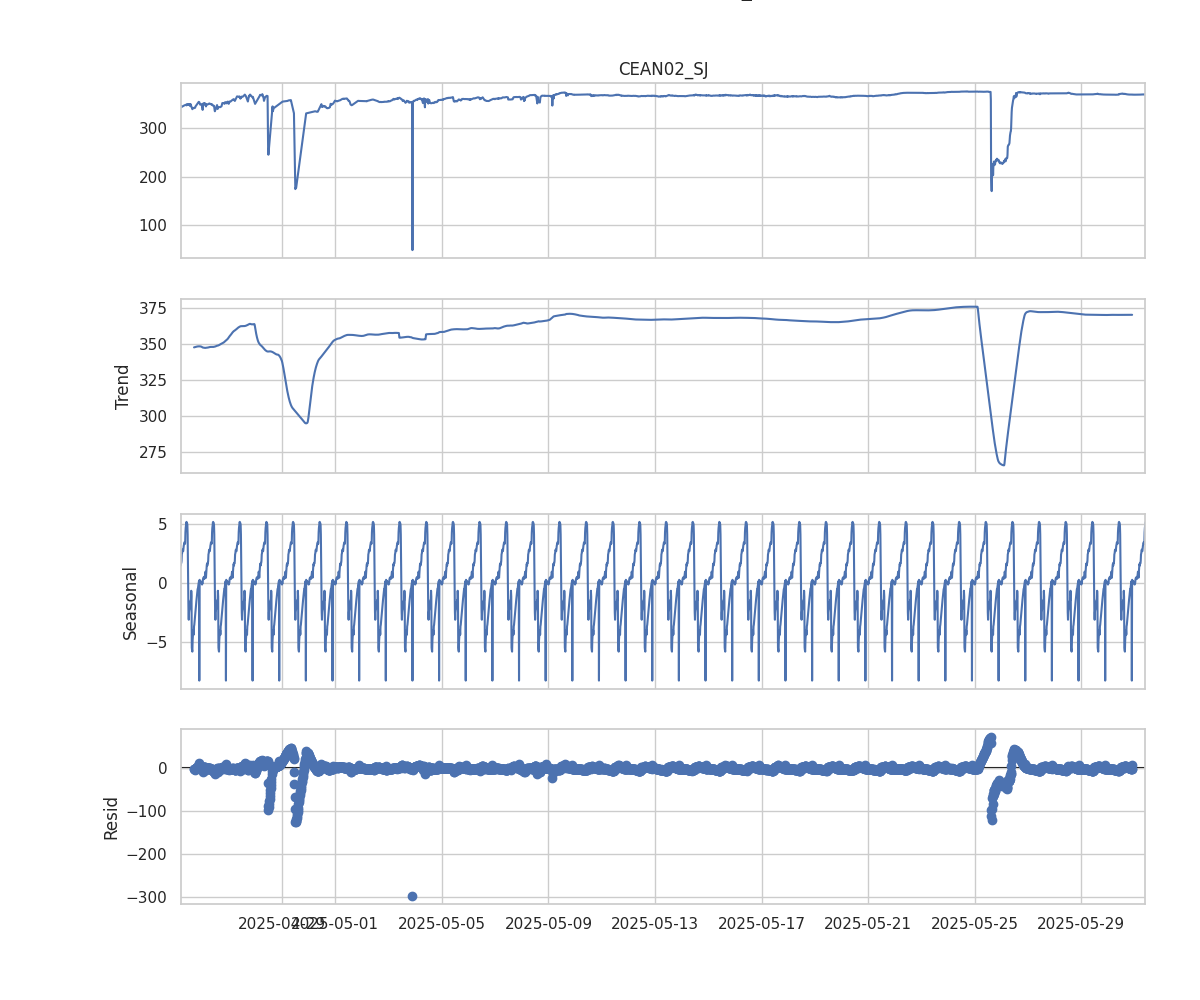This screenshot has width=1200, height=1000.
Task: Click the bottom of the deepest spike in the top chart
Action: coord(412,249)
